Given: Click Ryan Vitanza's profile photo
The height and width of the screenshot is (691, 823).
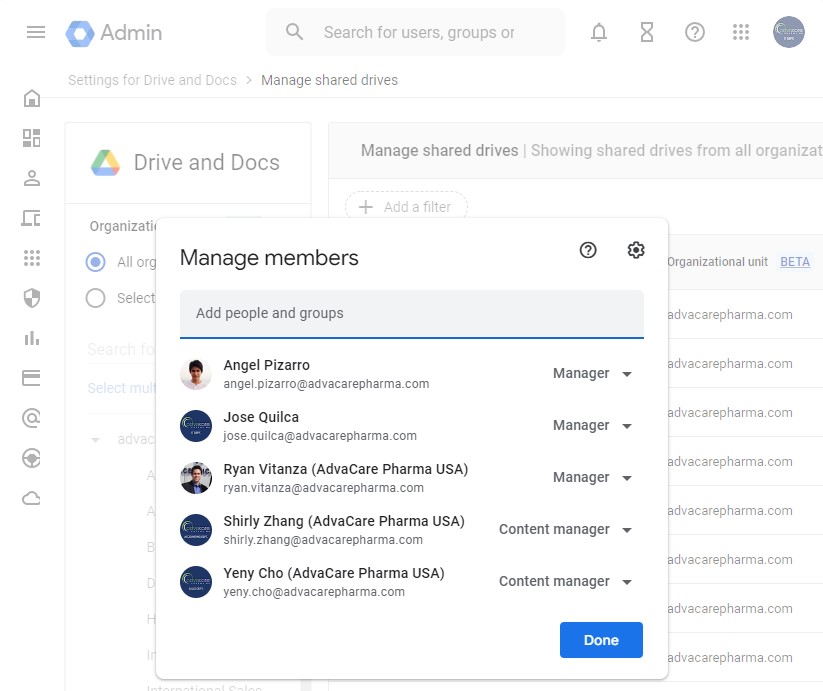Looking at the screenshot, I should click(196, 478).
